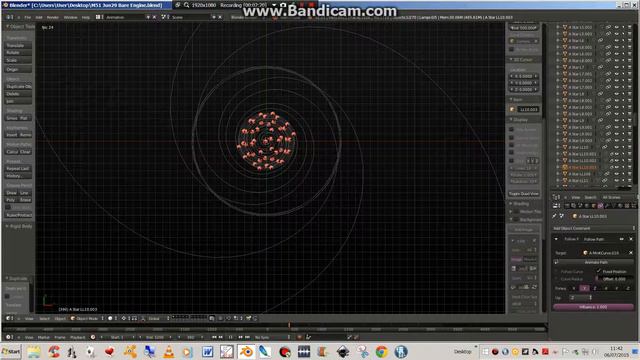The image size is (640, 360).
Task: Open the Playback menu in timeline header
Action: pos(78,337)
